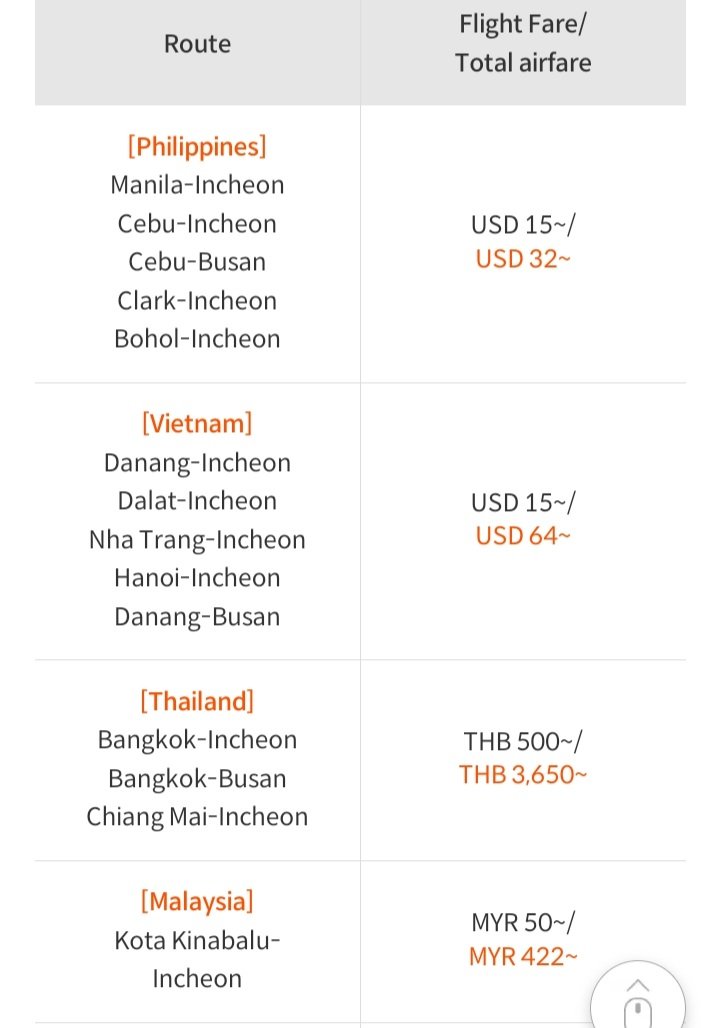
Task: Click the Danang-Busan route
Action: (197, 617)
